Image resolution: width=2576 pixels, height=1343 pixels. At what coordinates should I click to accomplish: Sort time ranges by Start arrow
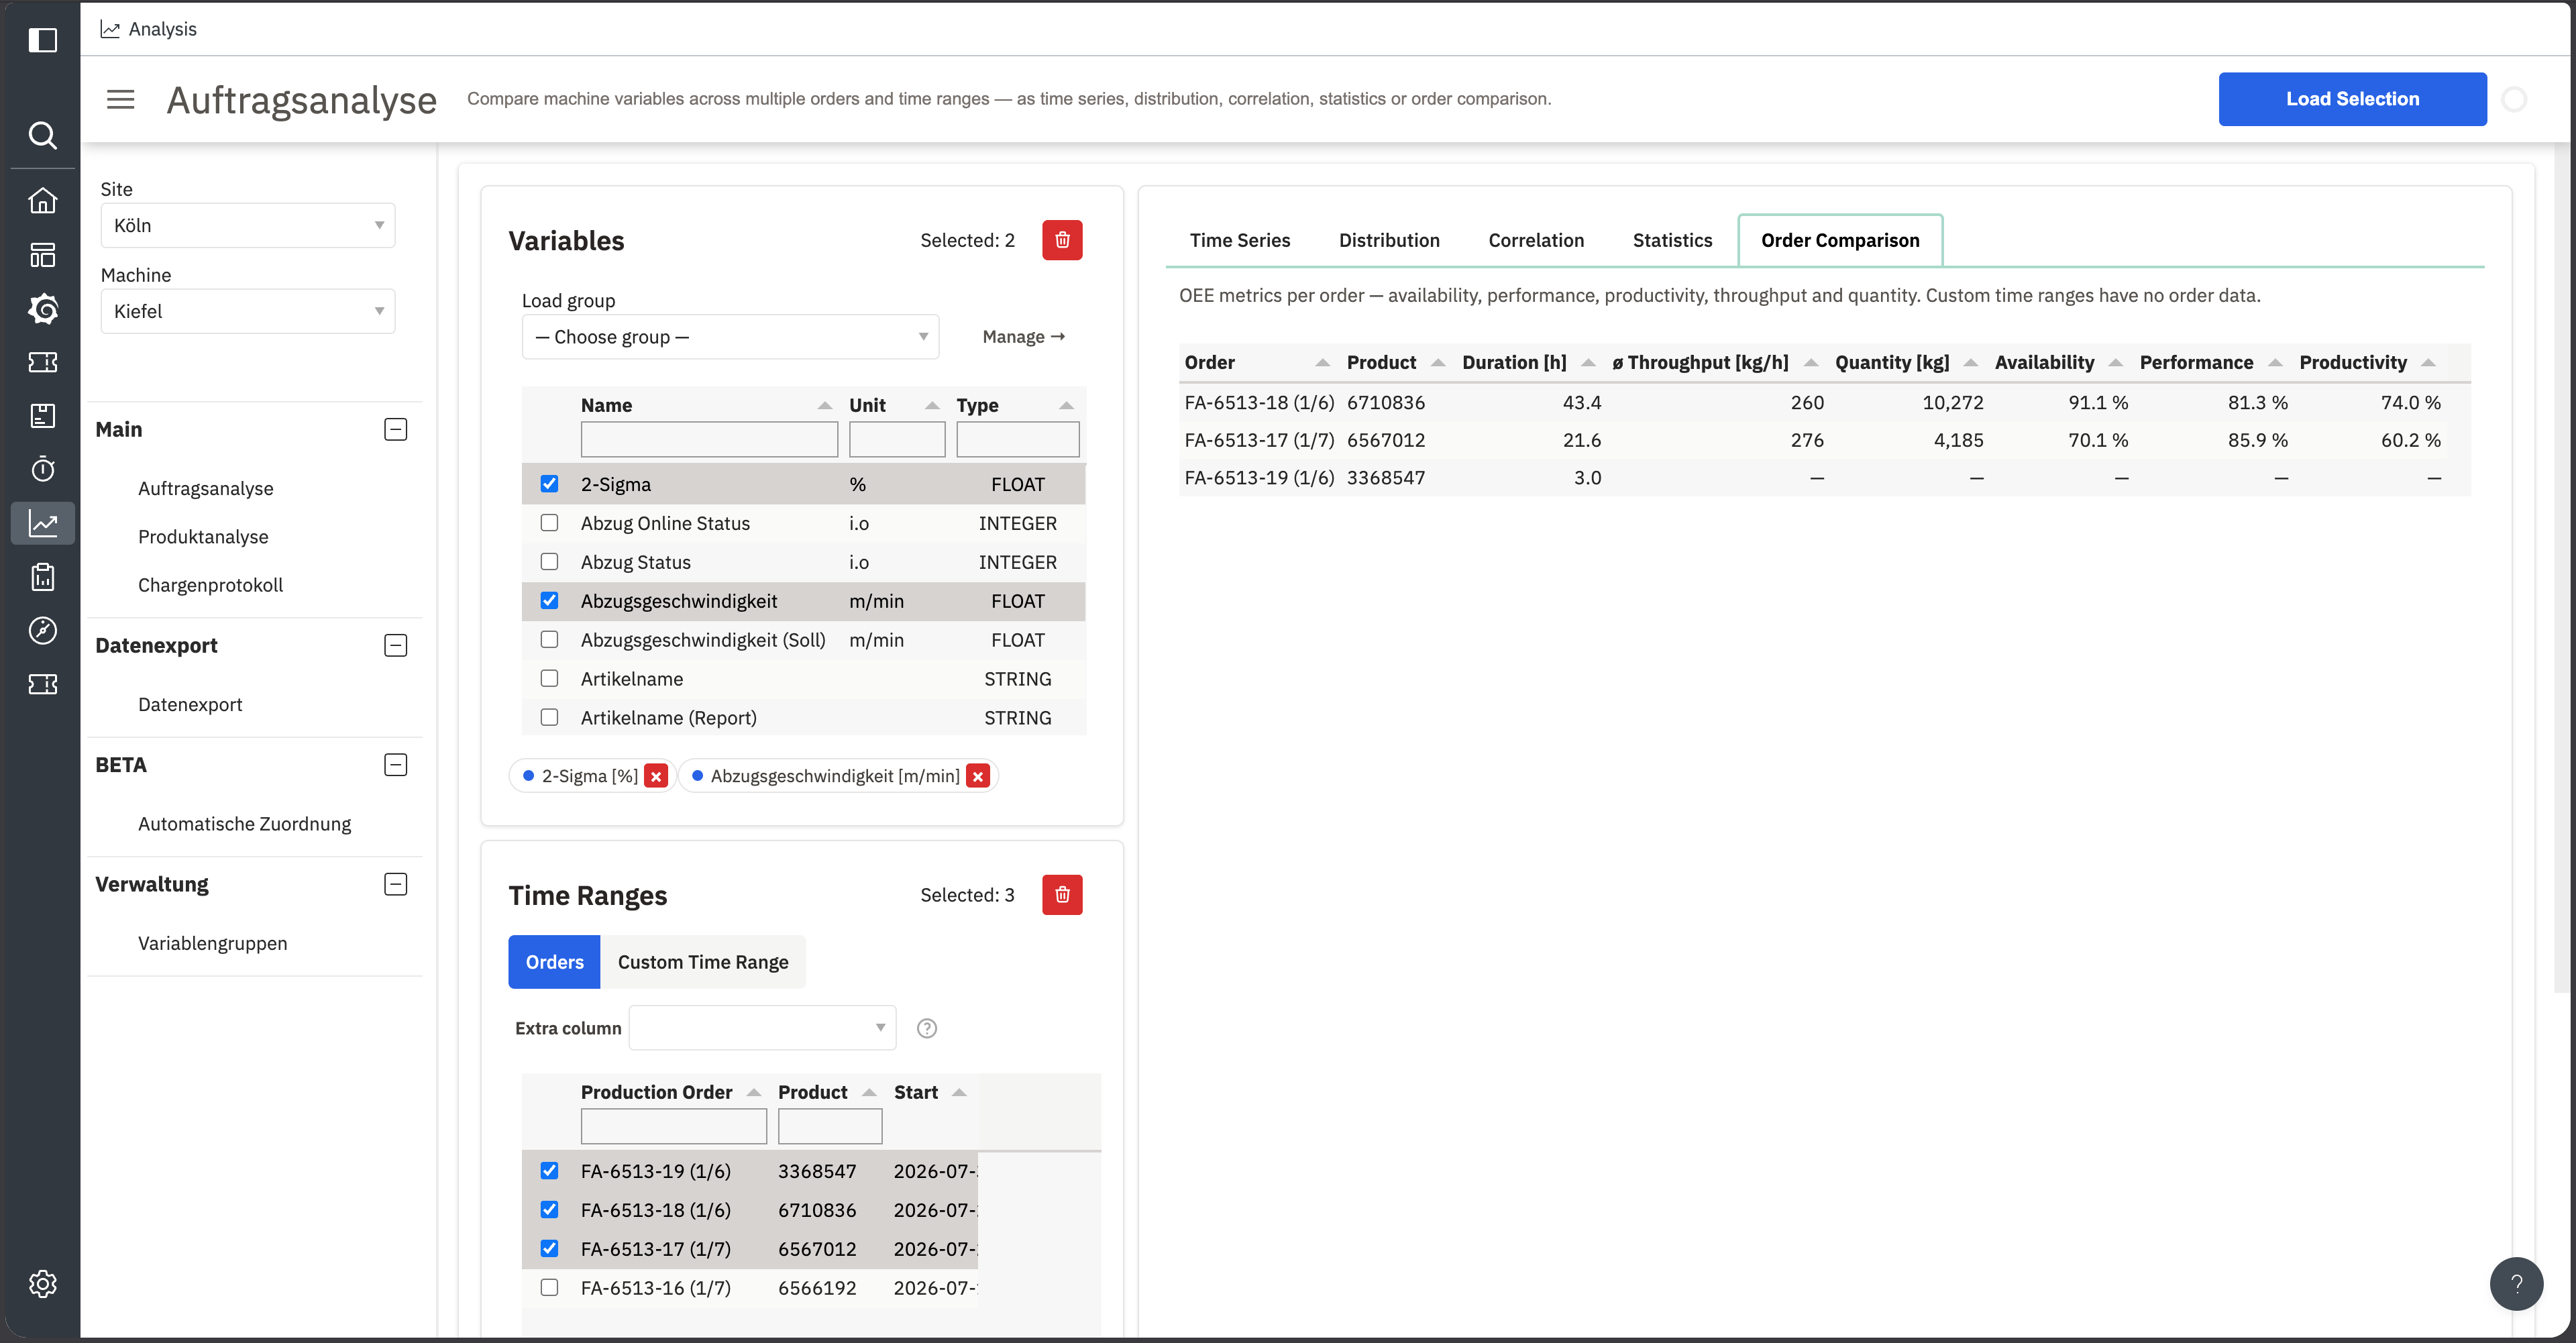click(x=959, y=1092)
